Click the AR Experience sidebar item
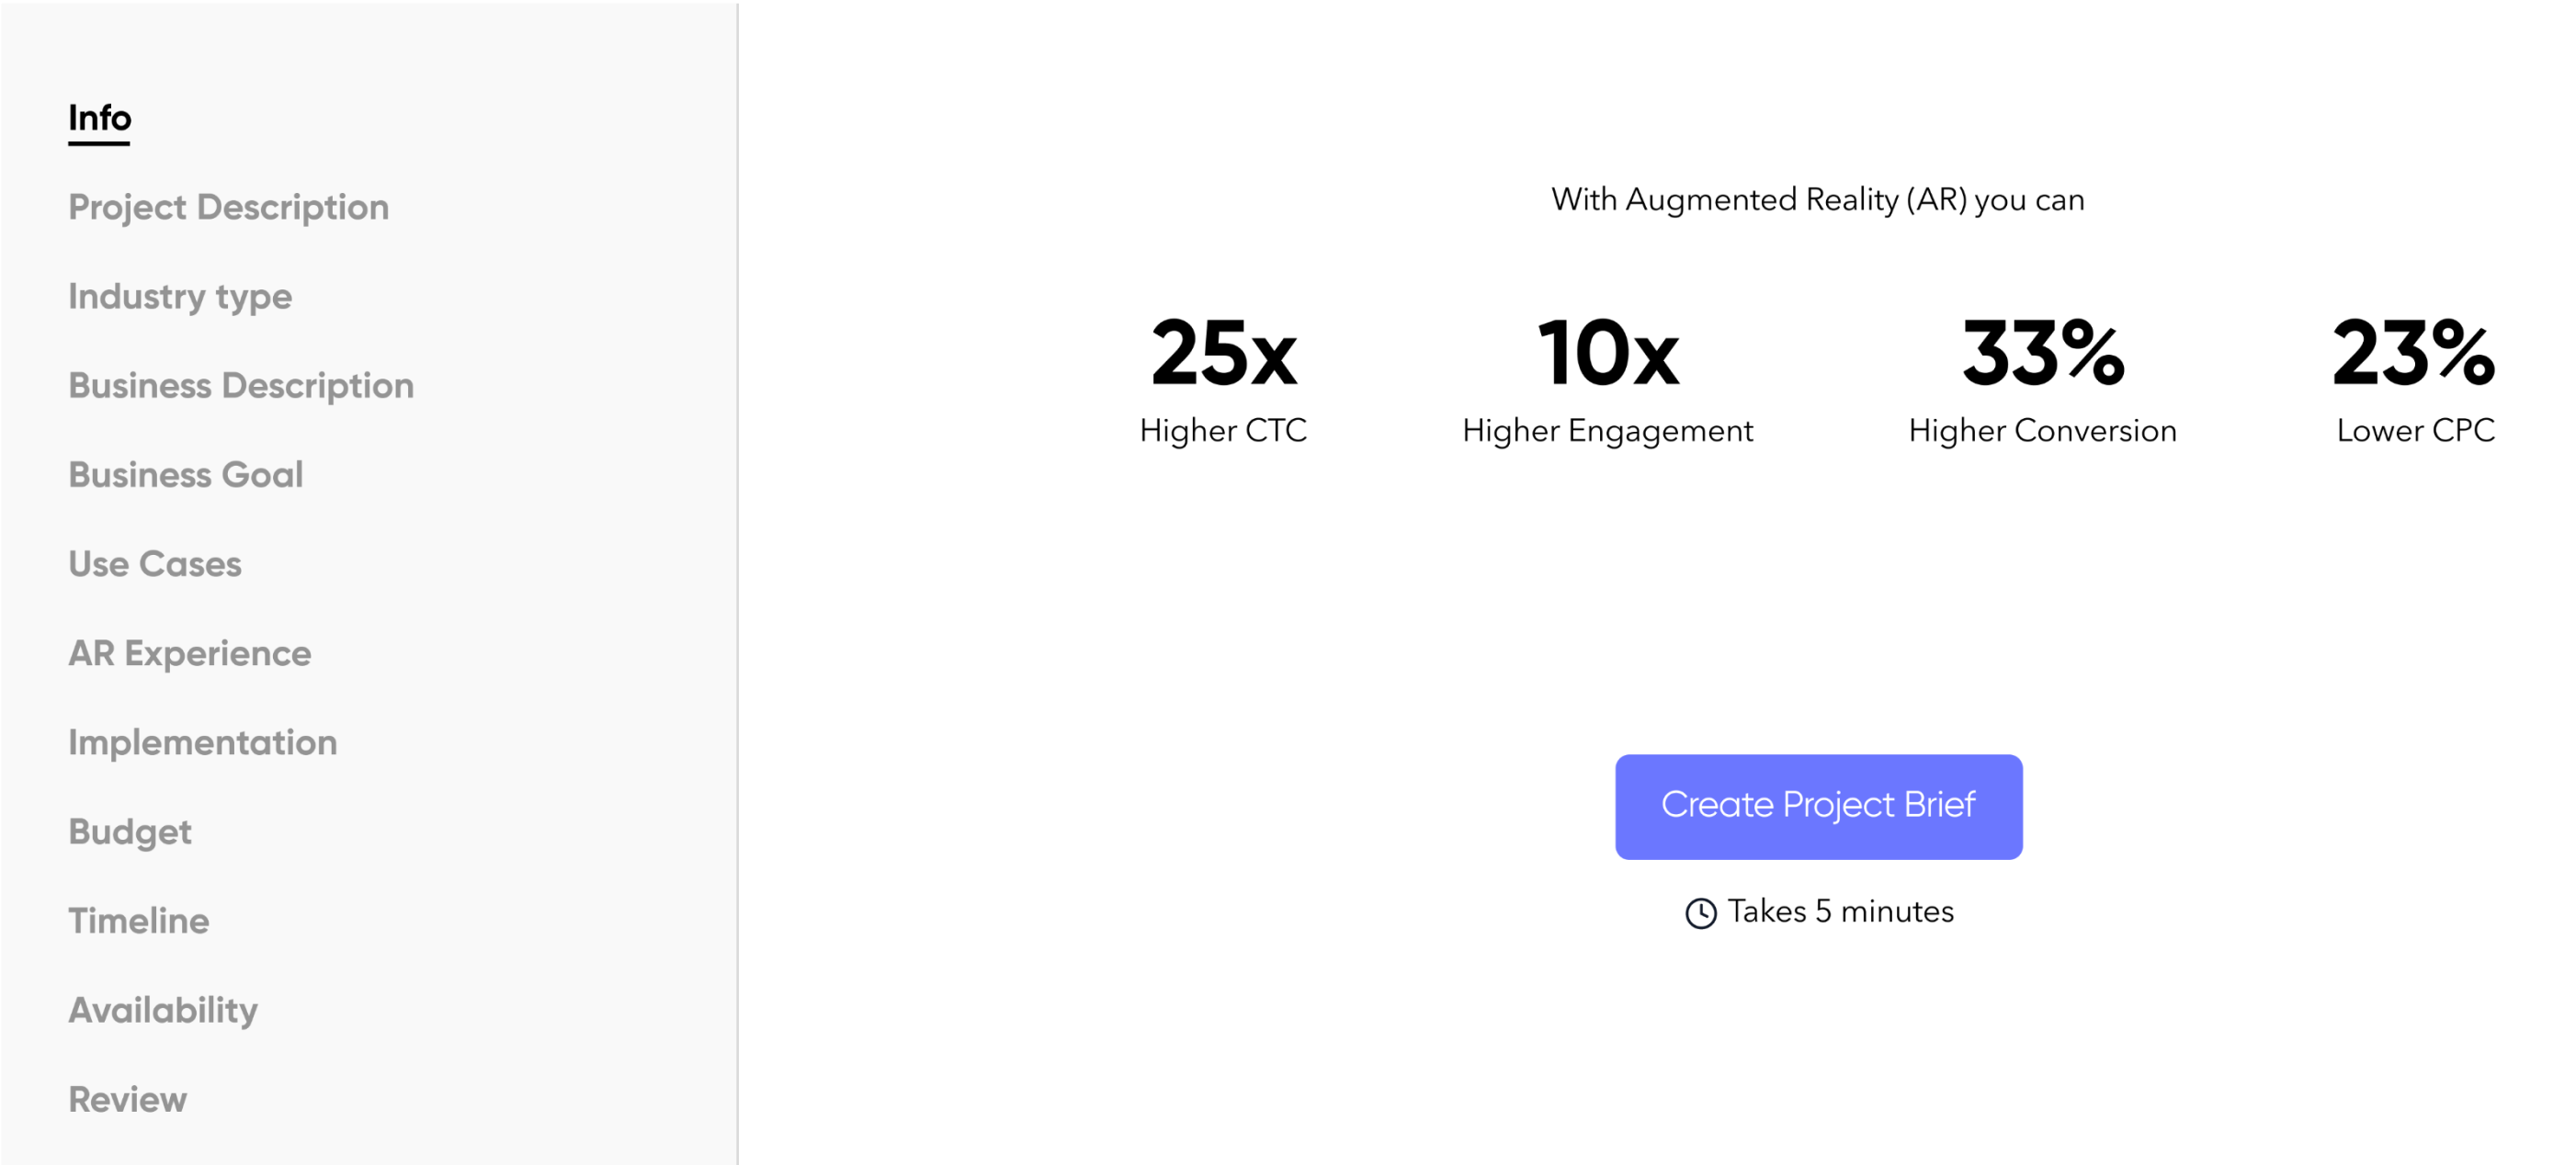The image size is (2576, 1165). pyautogui.click(x=187, y=652)
